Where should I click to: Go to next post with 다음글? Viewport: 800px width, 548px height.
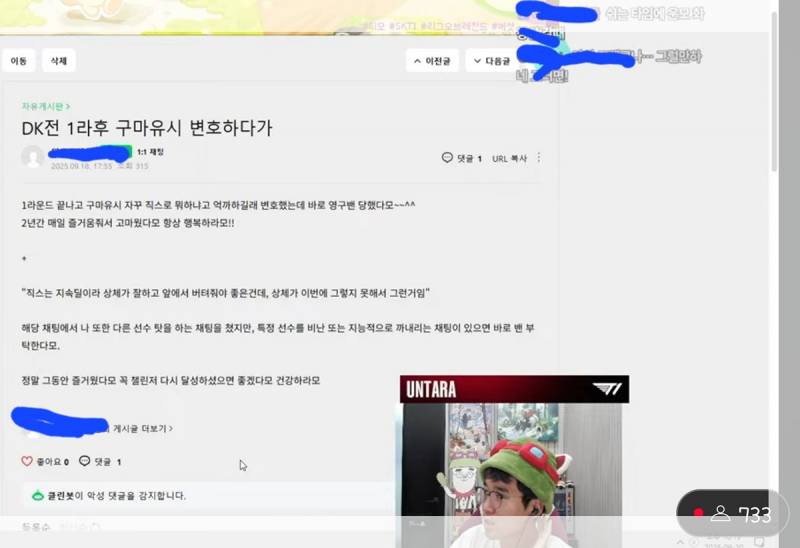tap(492, 61)
